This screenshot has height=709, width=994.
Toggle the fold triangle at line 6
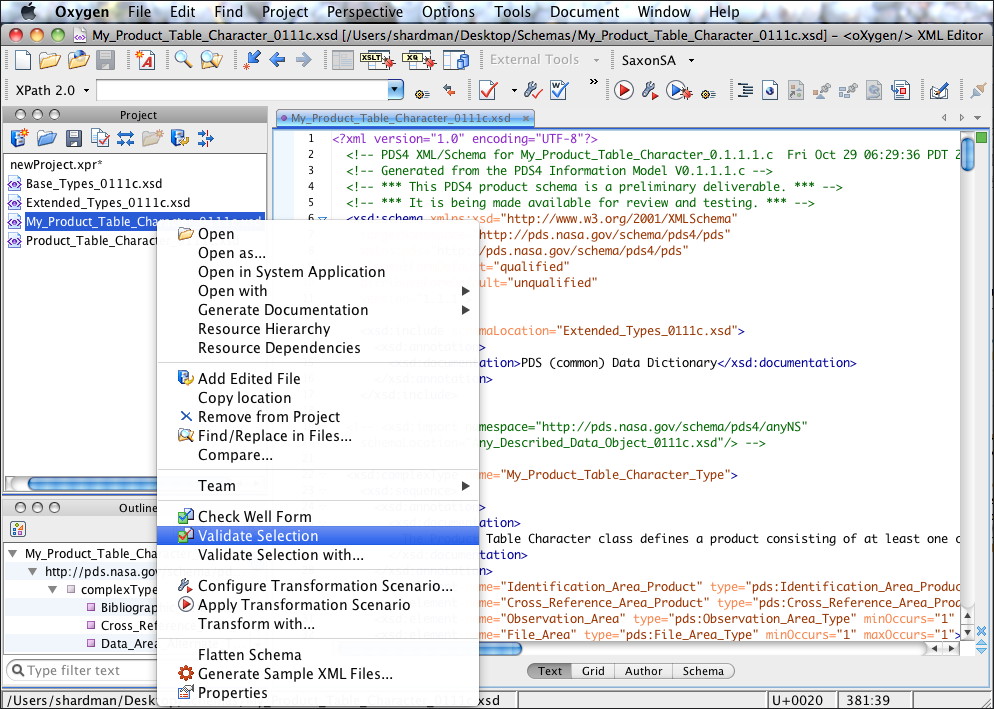(322, 219)
